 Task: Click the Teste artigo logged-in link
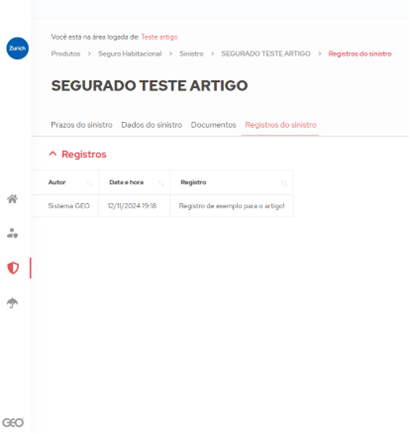tap(159, 37)
